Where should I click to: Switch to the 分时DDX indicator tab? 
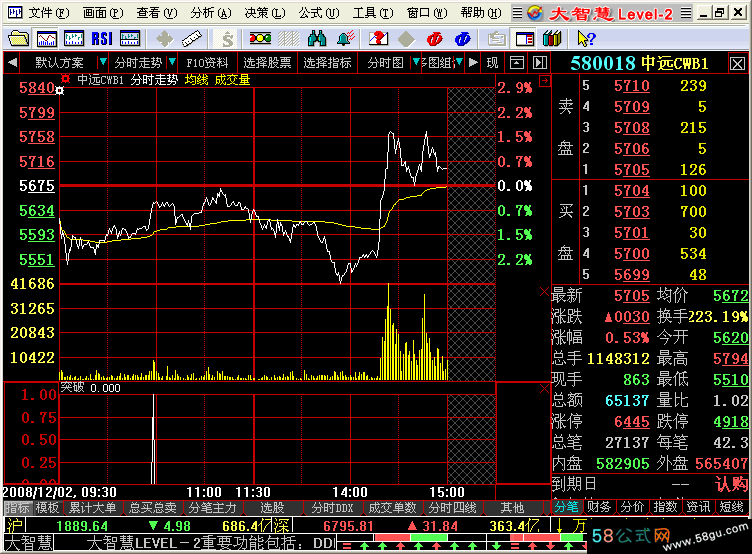click(332, 507)
